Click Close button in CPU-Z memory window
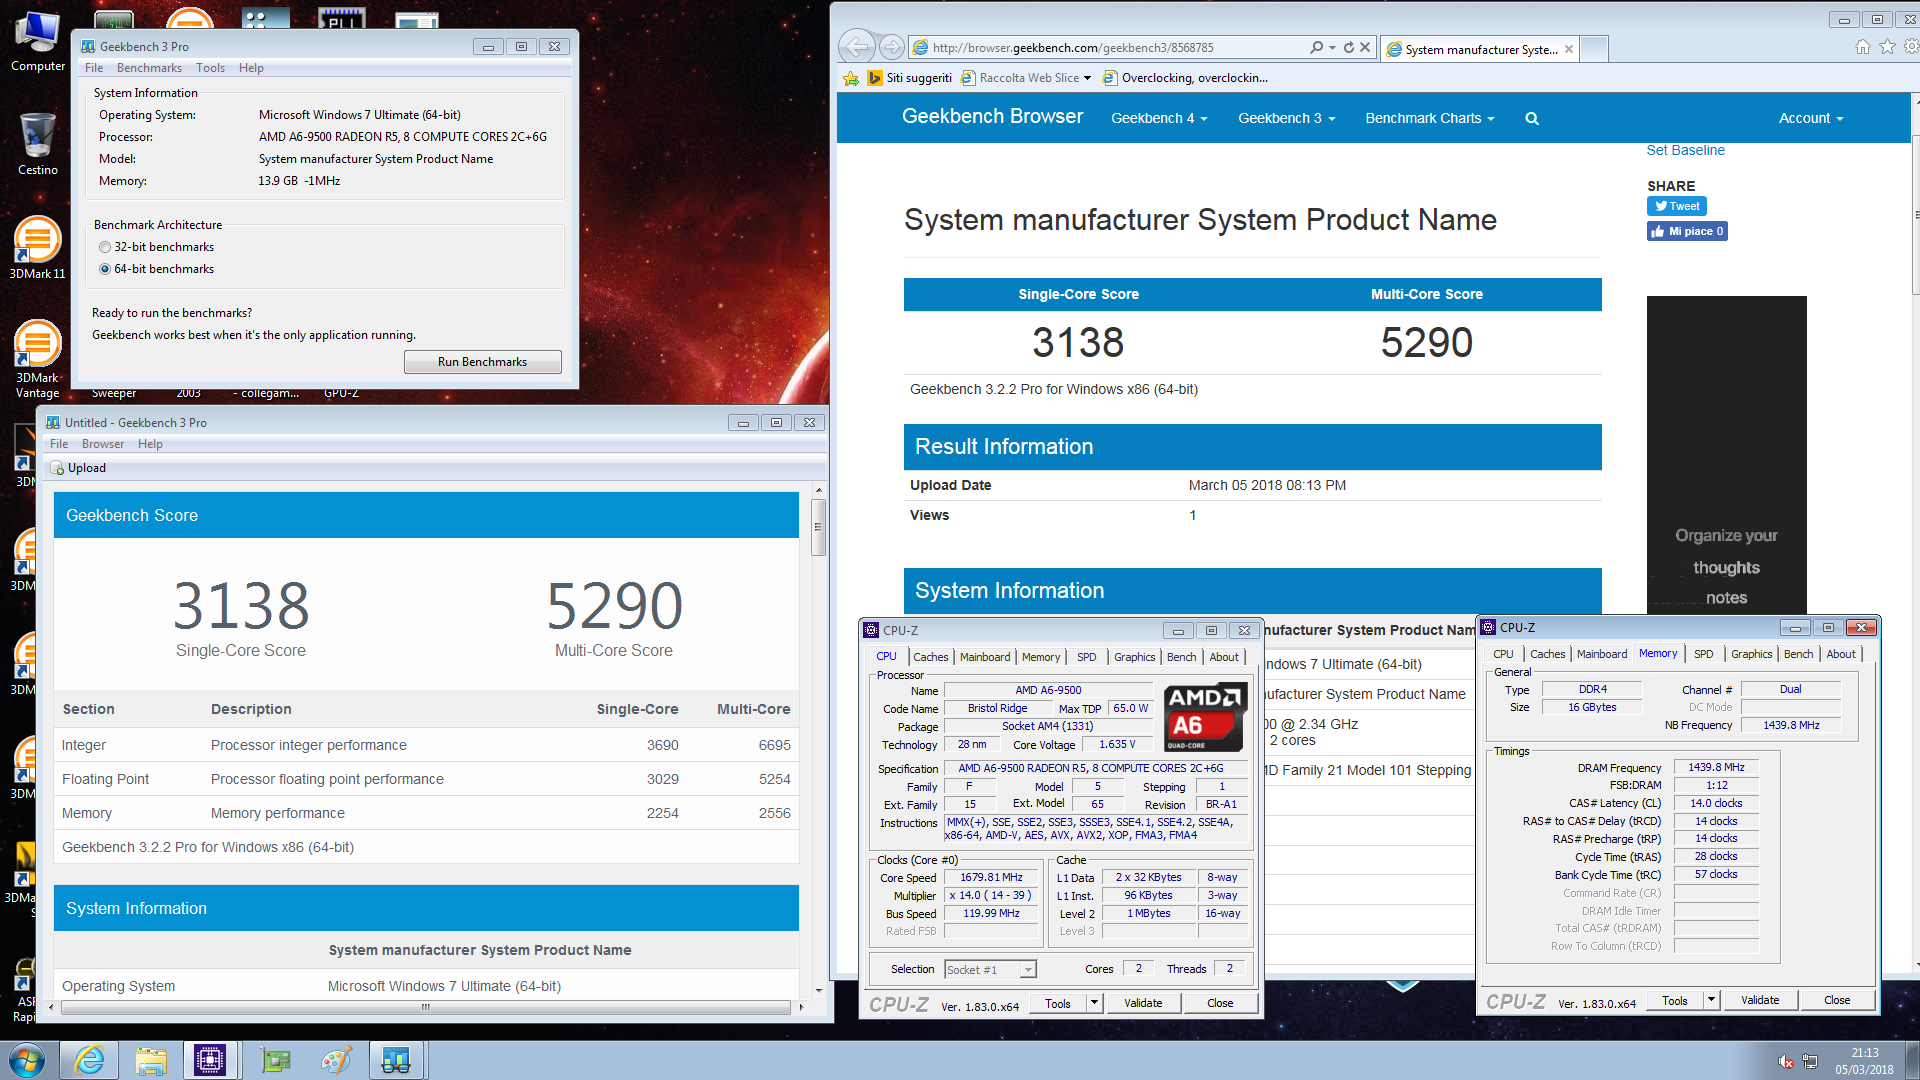Viewport: 1920px width, 1080px height. 1836,999
